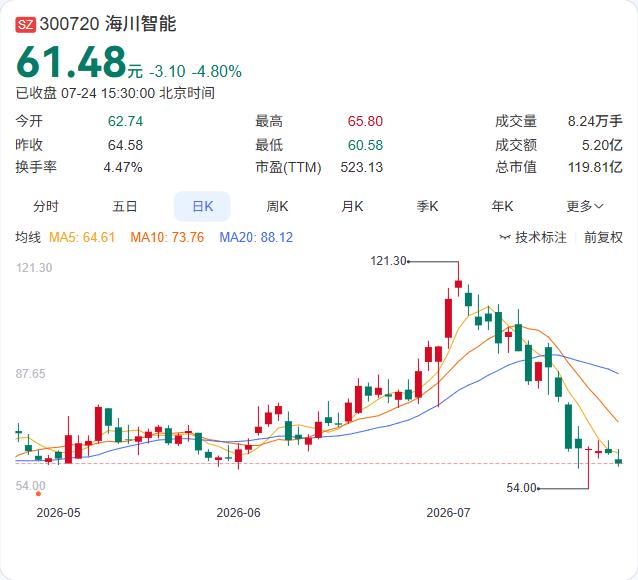638x580 pixels.
Task: Click the change amount -3.10
Action: click(x=167, y=72)
